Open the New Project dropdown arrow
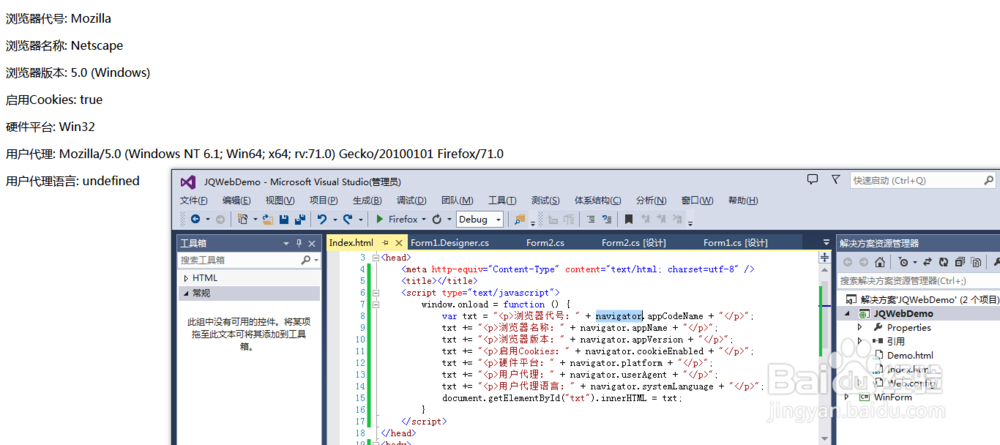The height and width of the screenshot is (445, 1000). 255,219
